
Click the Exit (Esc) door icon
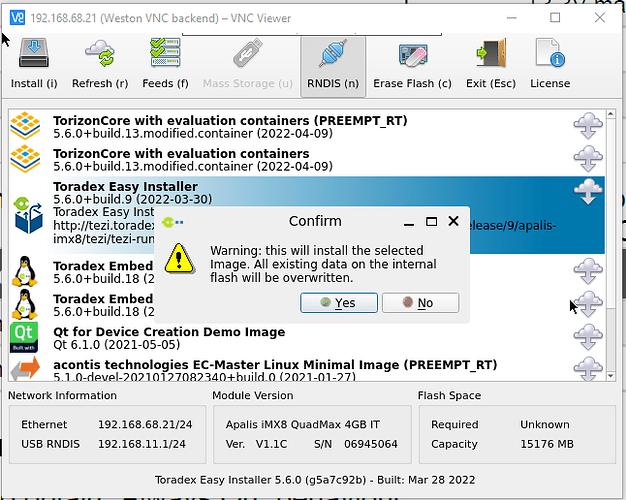(491, 53)
